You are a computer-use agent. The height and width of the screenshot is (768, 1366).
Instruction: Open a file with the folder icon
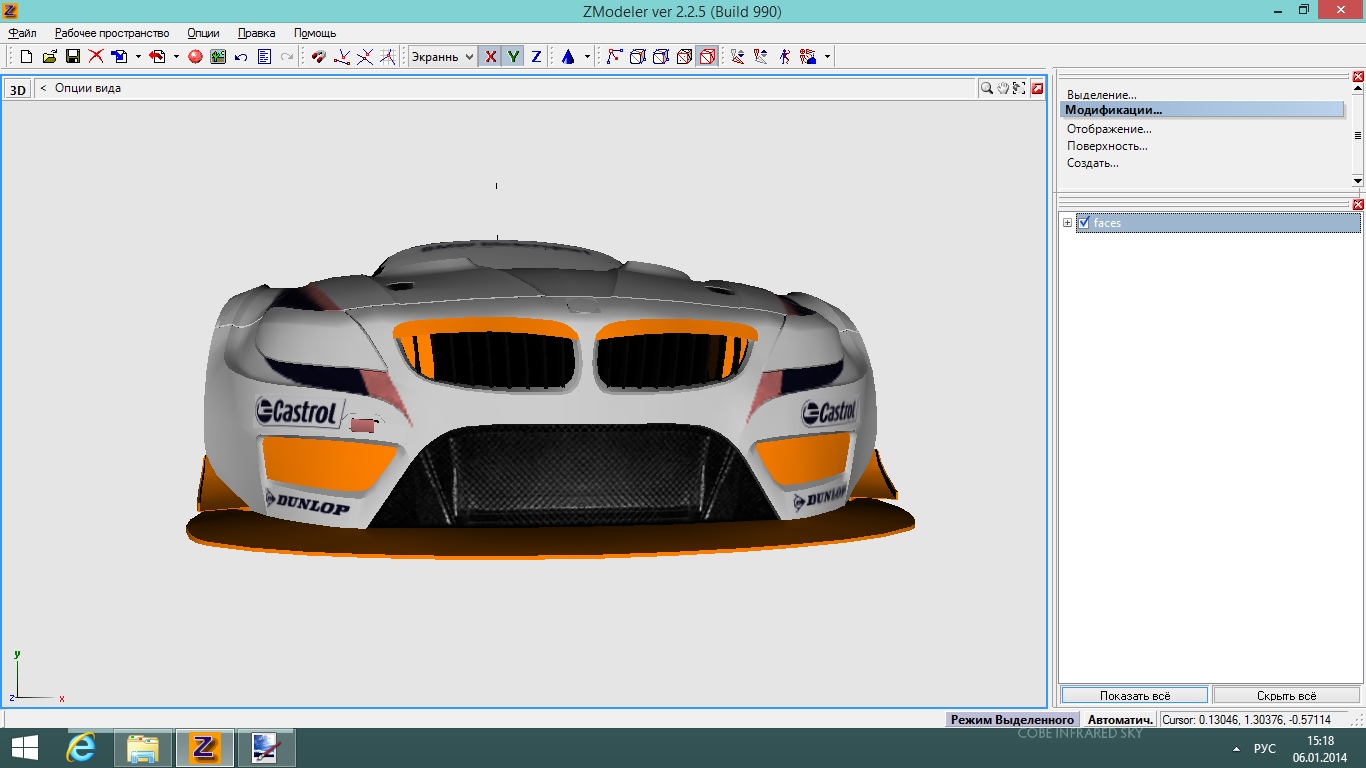pyautogui.click(x=49, y=57)
